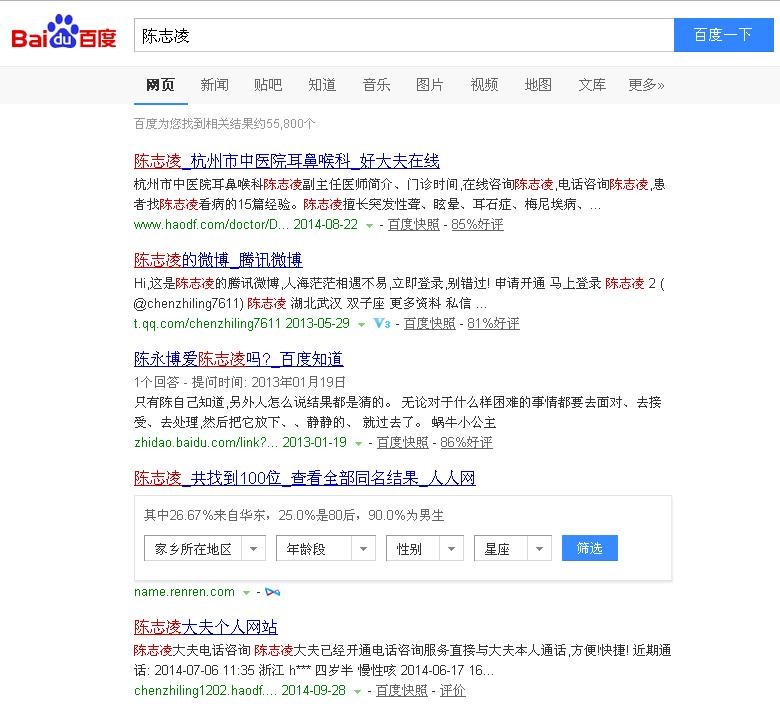780x704 pixels.
Task: Click the text 百度为您找到相关结果约55,800个
Action: click(x=224, y=123)
